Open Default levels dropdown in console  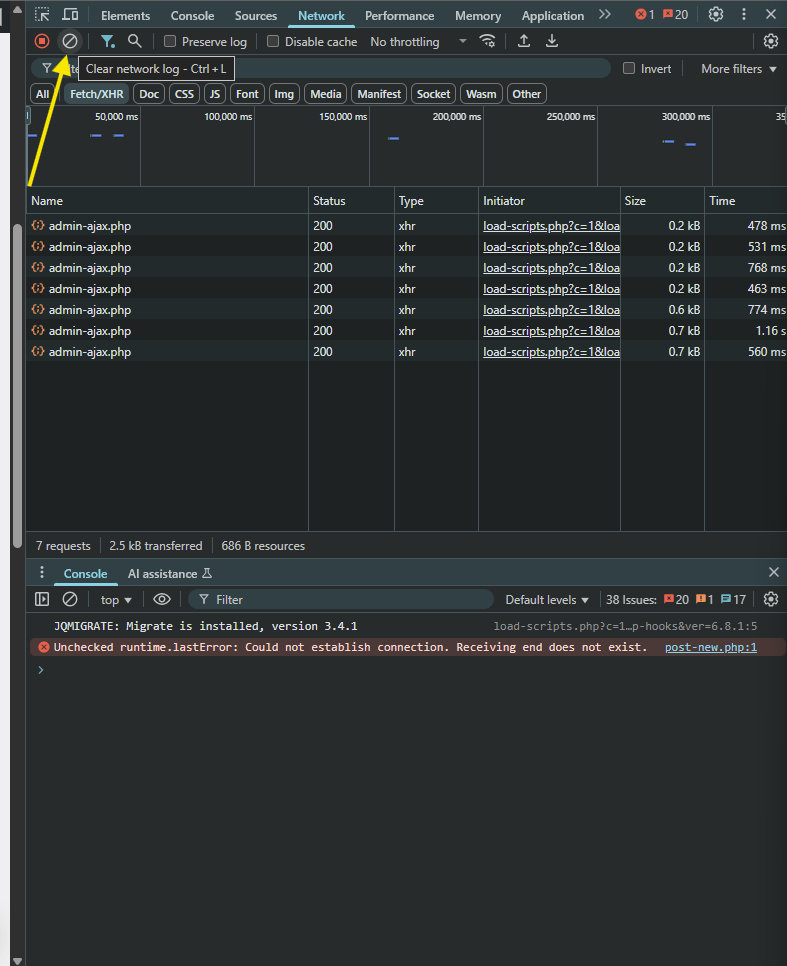click(547, 599)
